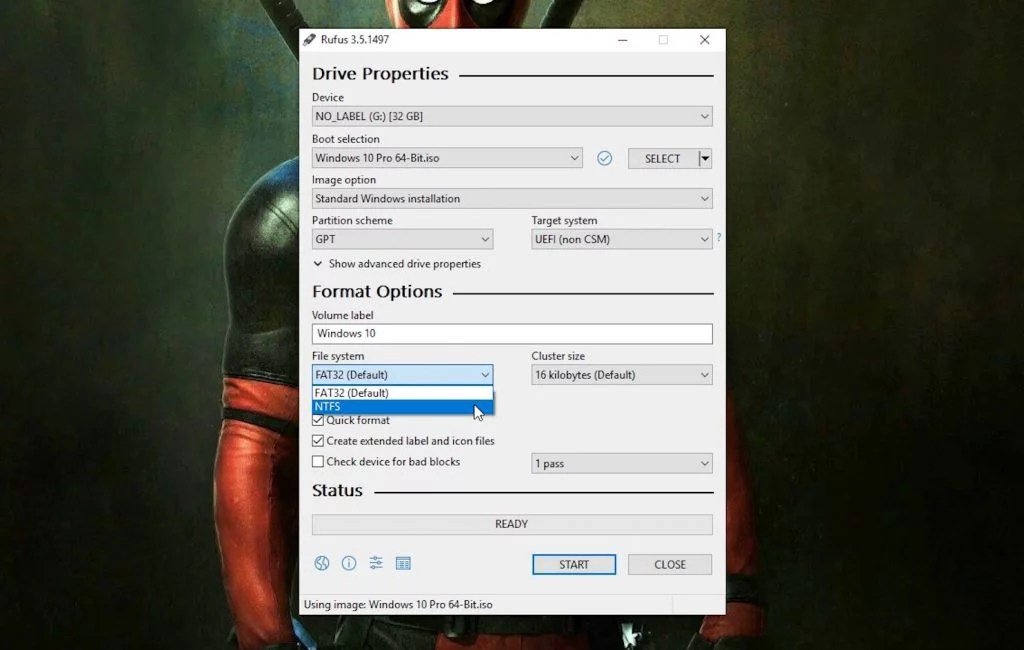Click the Rufus icon in the title bar

pos(309,39)
